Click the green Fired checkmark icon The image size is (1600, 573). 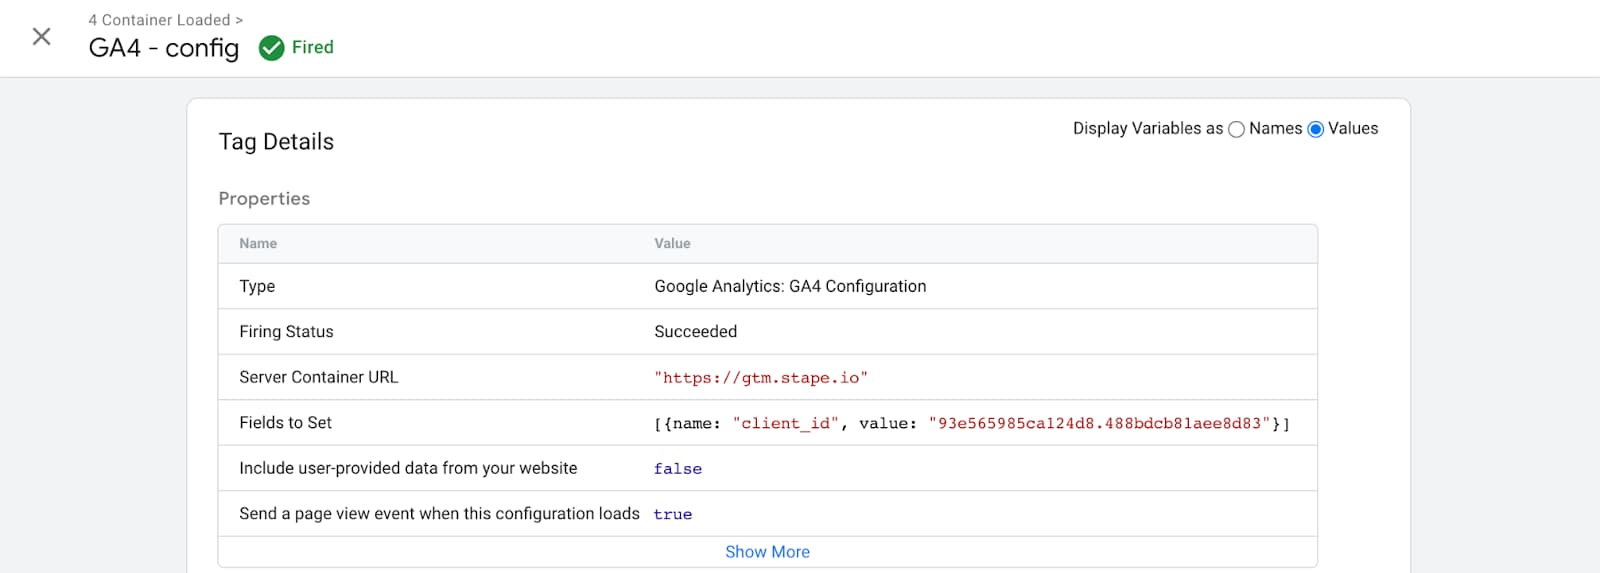click(x=271, y=48)
